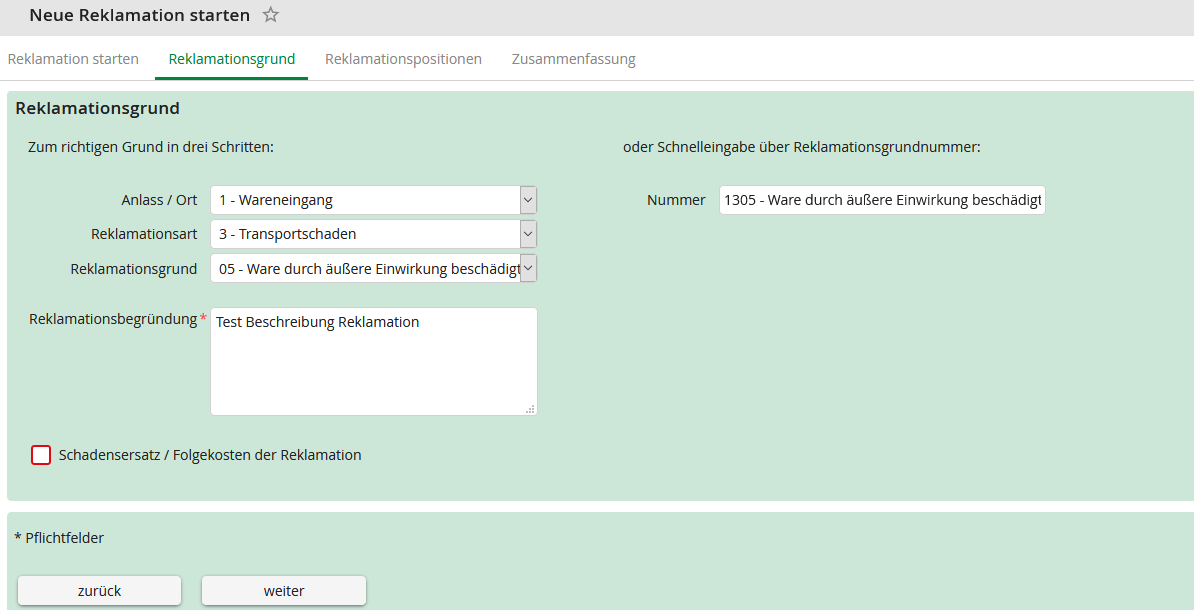Viewport: 1194px width, 610px height.
Task: Open the Reklamationsart dropdown showing Transportschaden
Action: click(x=528, y=234)
